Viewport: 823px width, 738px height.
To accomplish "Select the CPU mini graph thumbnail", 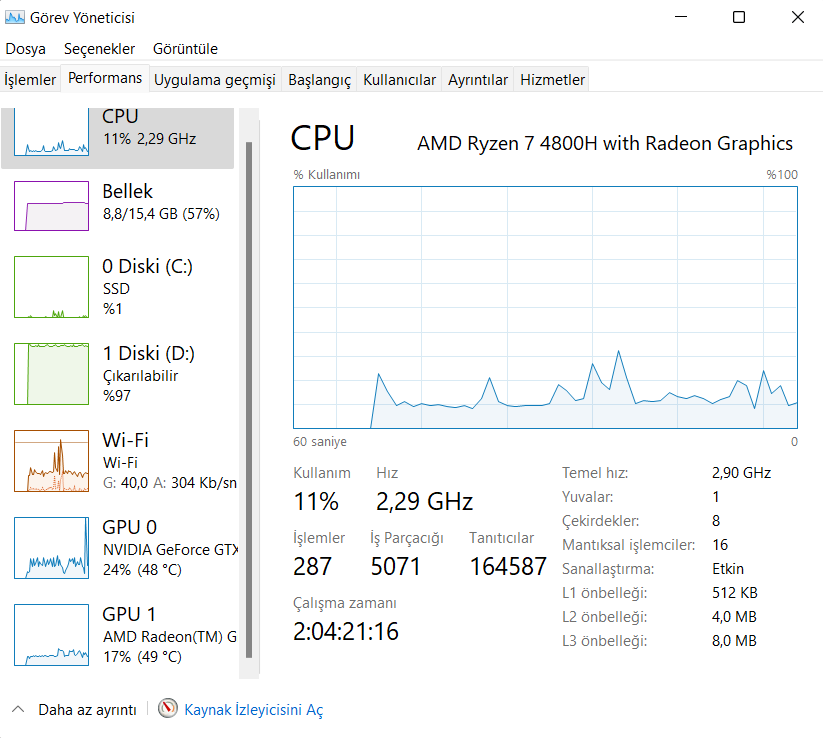I will (50, 131).
